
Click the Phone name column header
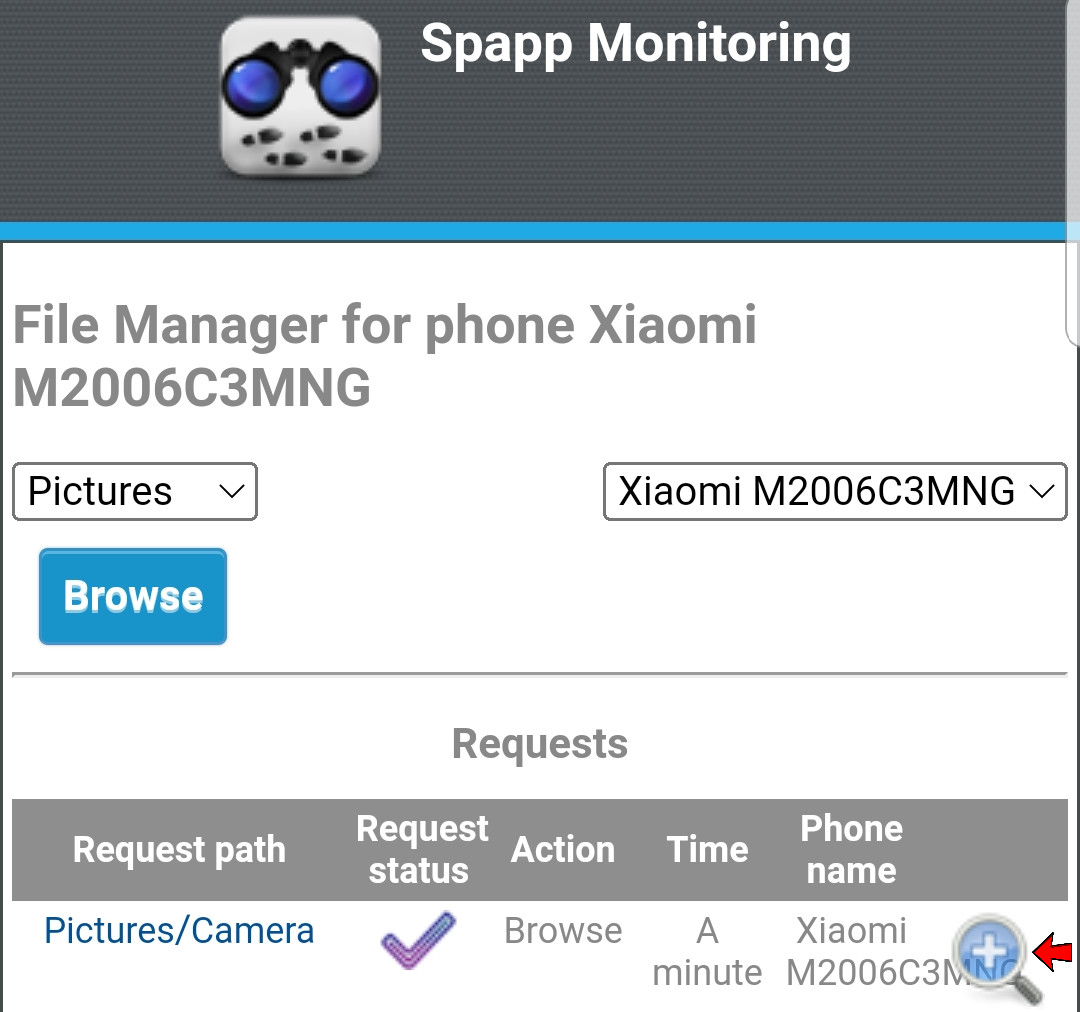851,849
